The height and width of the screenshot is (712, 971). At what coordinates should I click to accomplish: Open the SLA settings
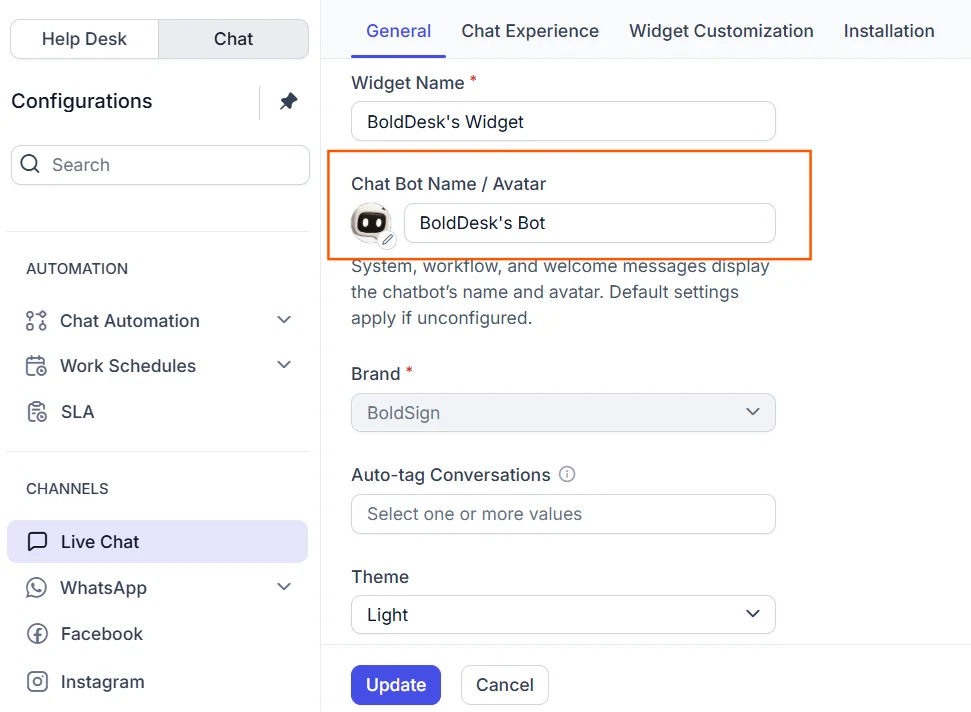(76, 412)
